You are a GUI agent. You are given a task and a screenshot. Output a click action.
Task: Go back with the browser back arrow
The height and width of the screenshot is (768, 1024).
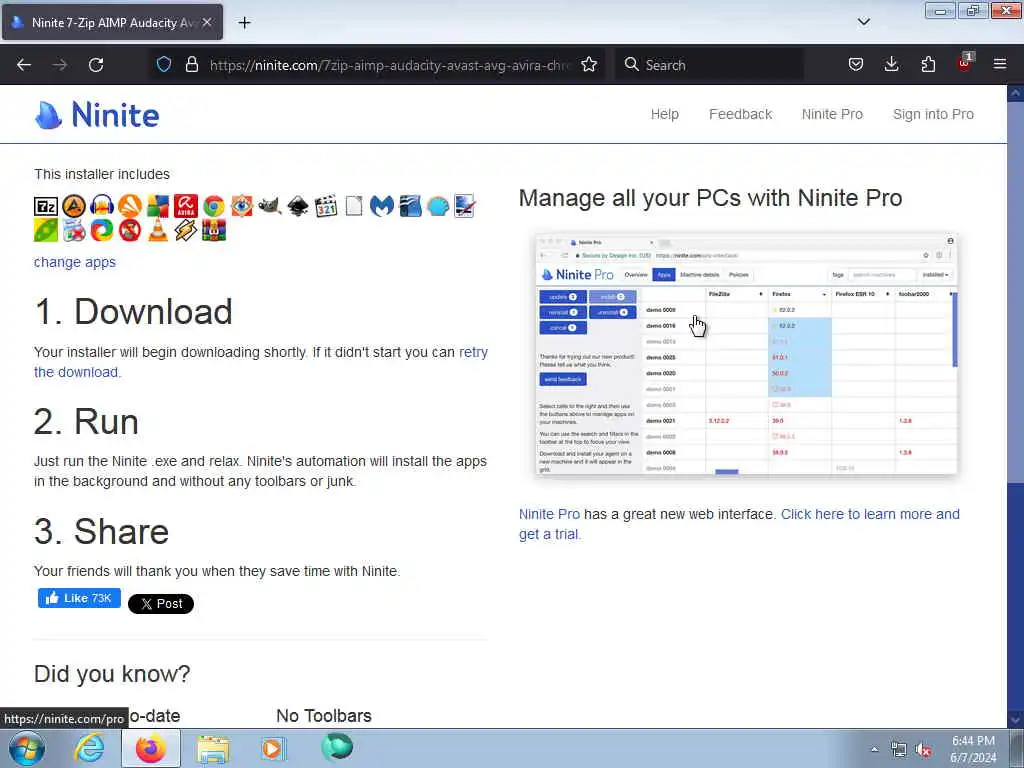point(24,65)
